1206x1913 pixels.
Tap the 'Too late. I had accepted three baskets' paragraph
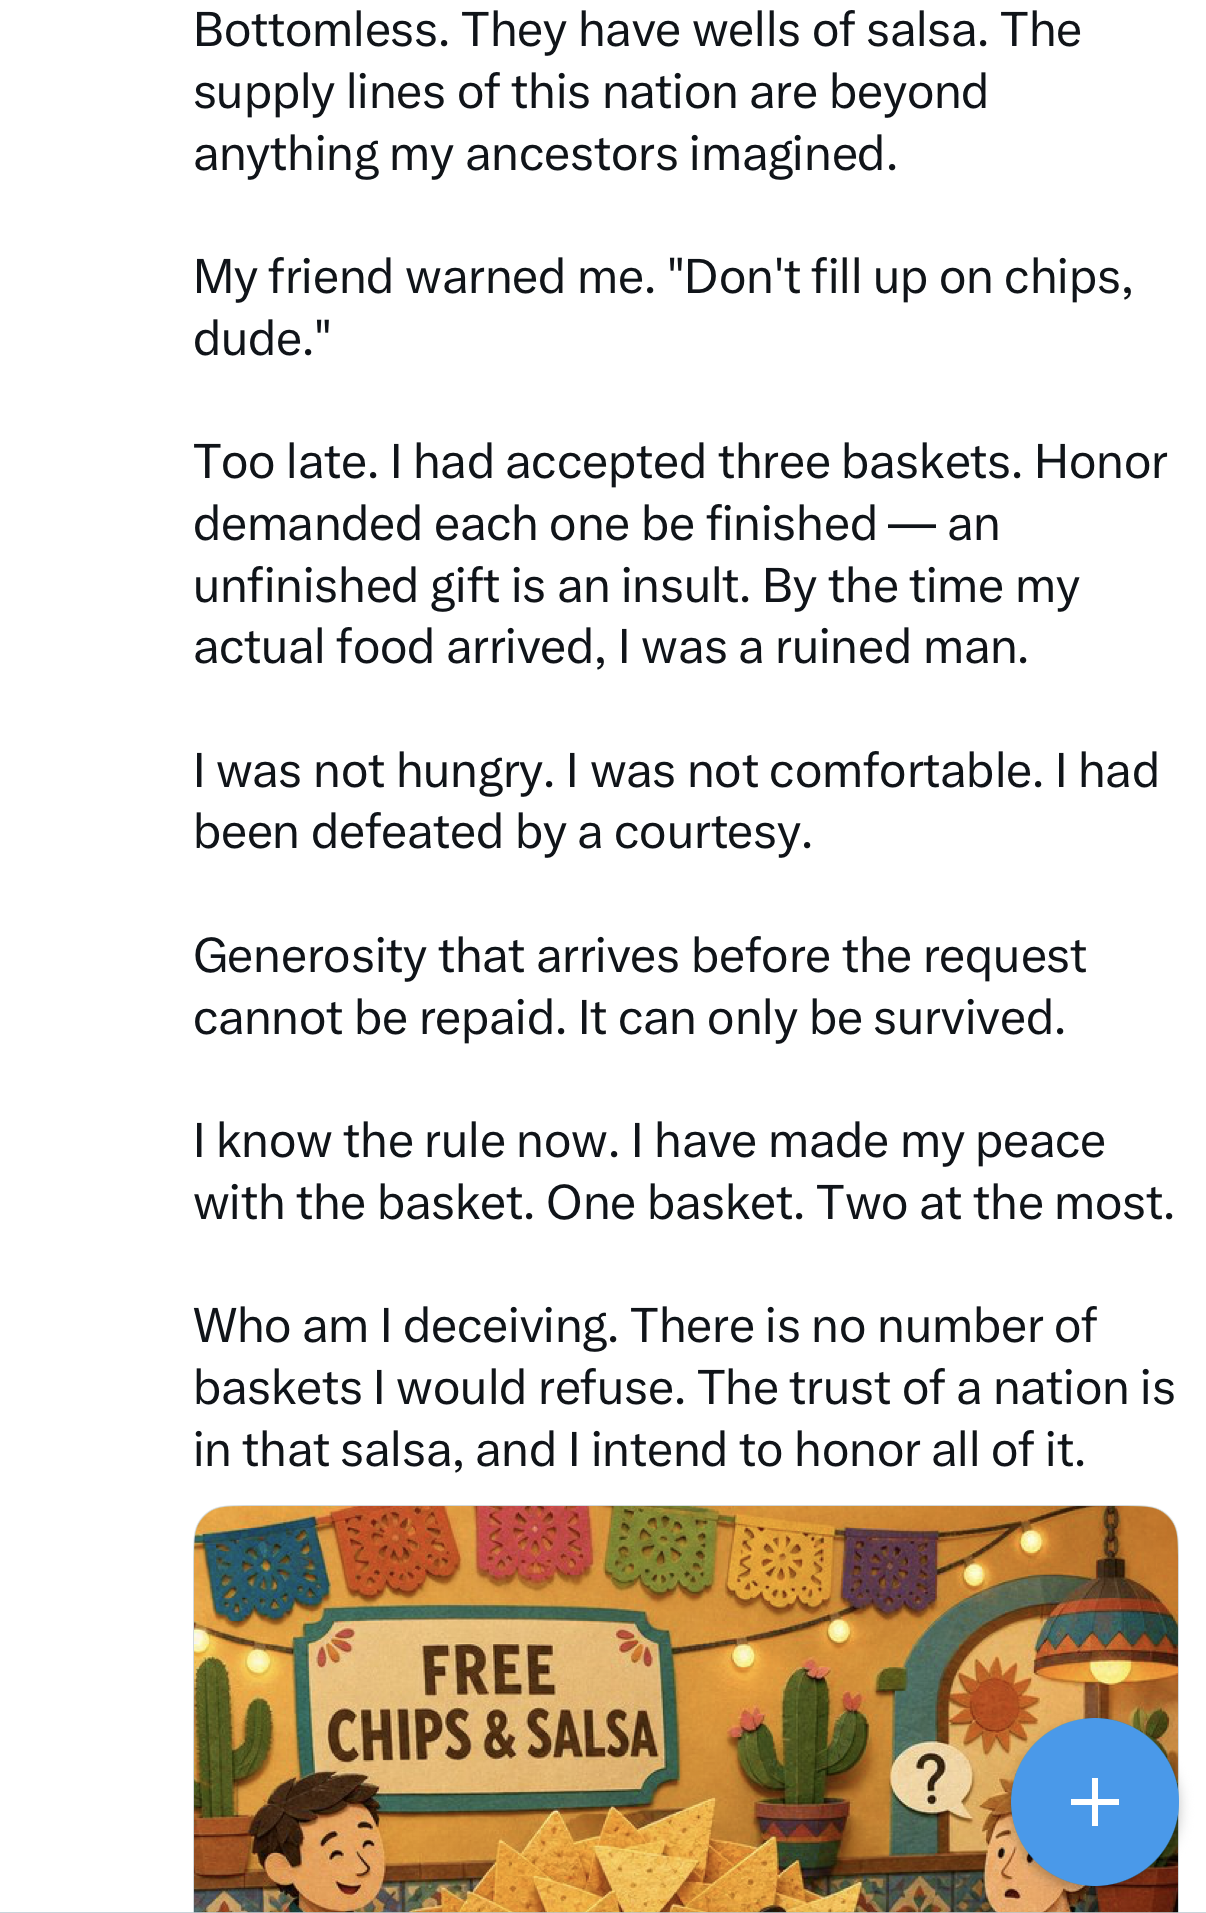click(x=680, y=555)
